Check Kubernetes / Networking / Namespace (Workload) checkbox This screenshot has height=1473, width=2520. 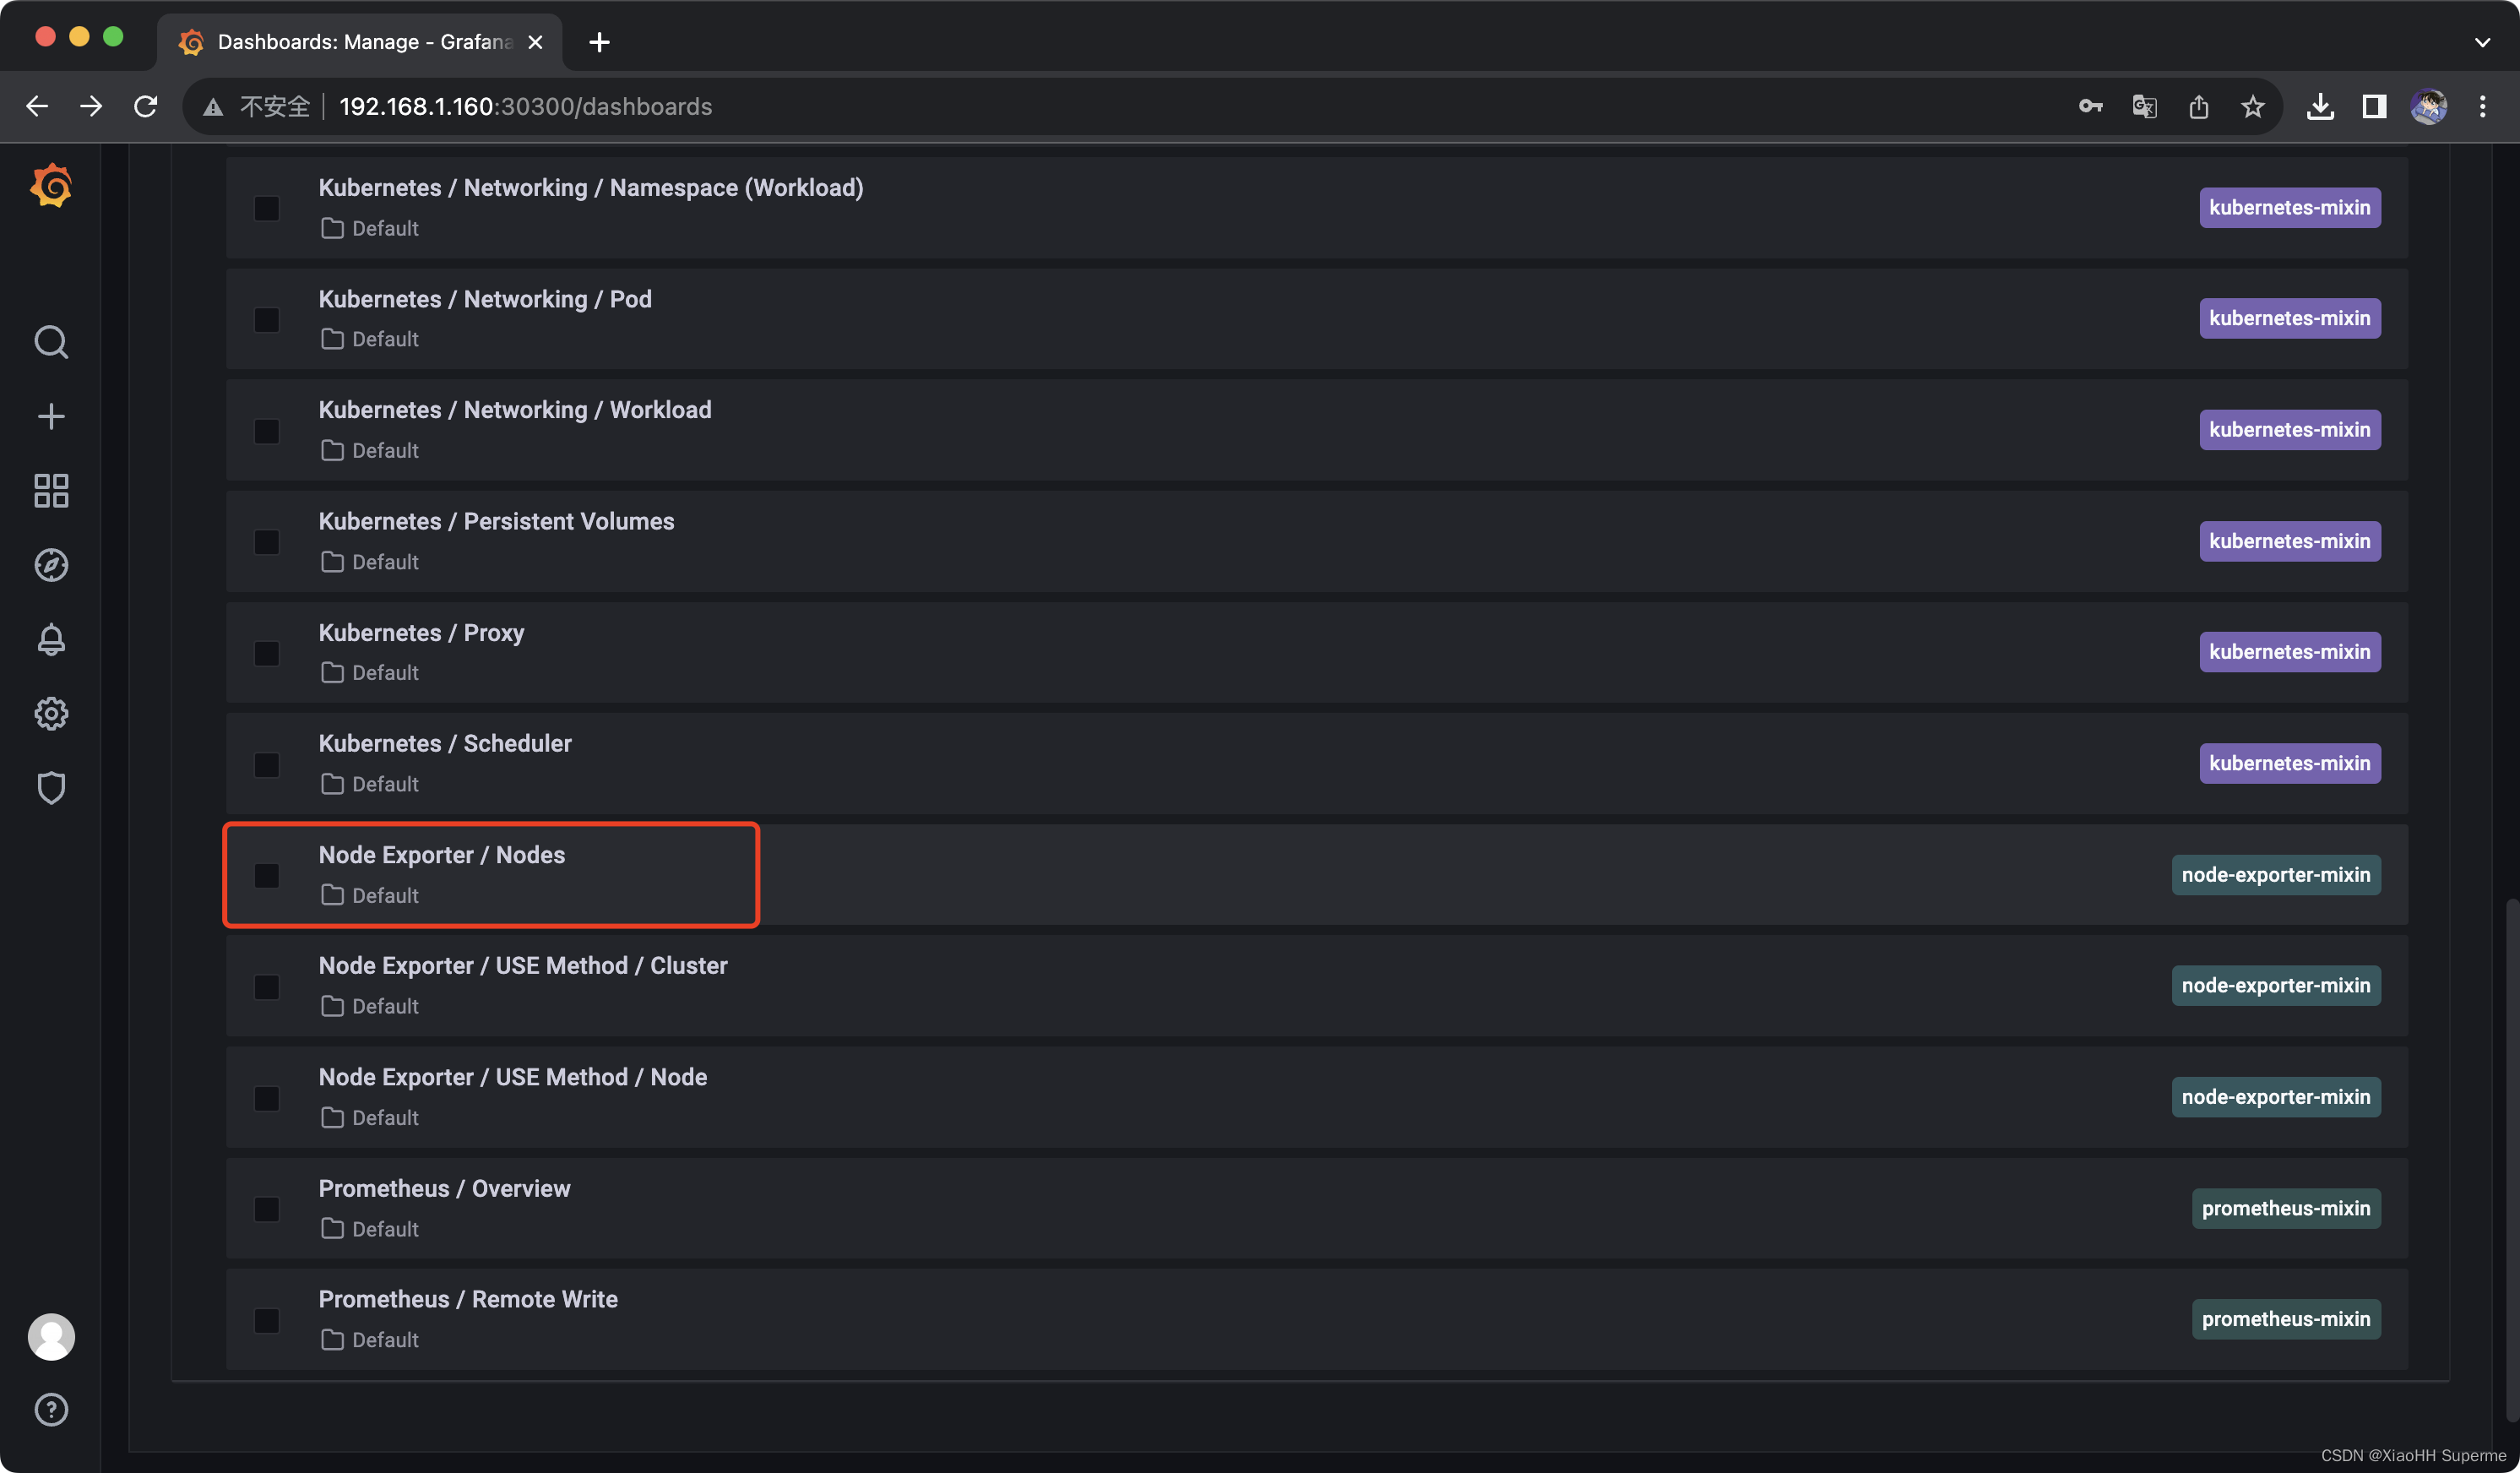point(267,208)
